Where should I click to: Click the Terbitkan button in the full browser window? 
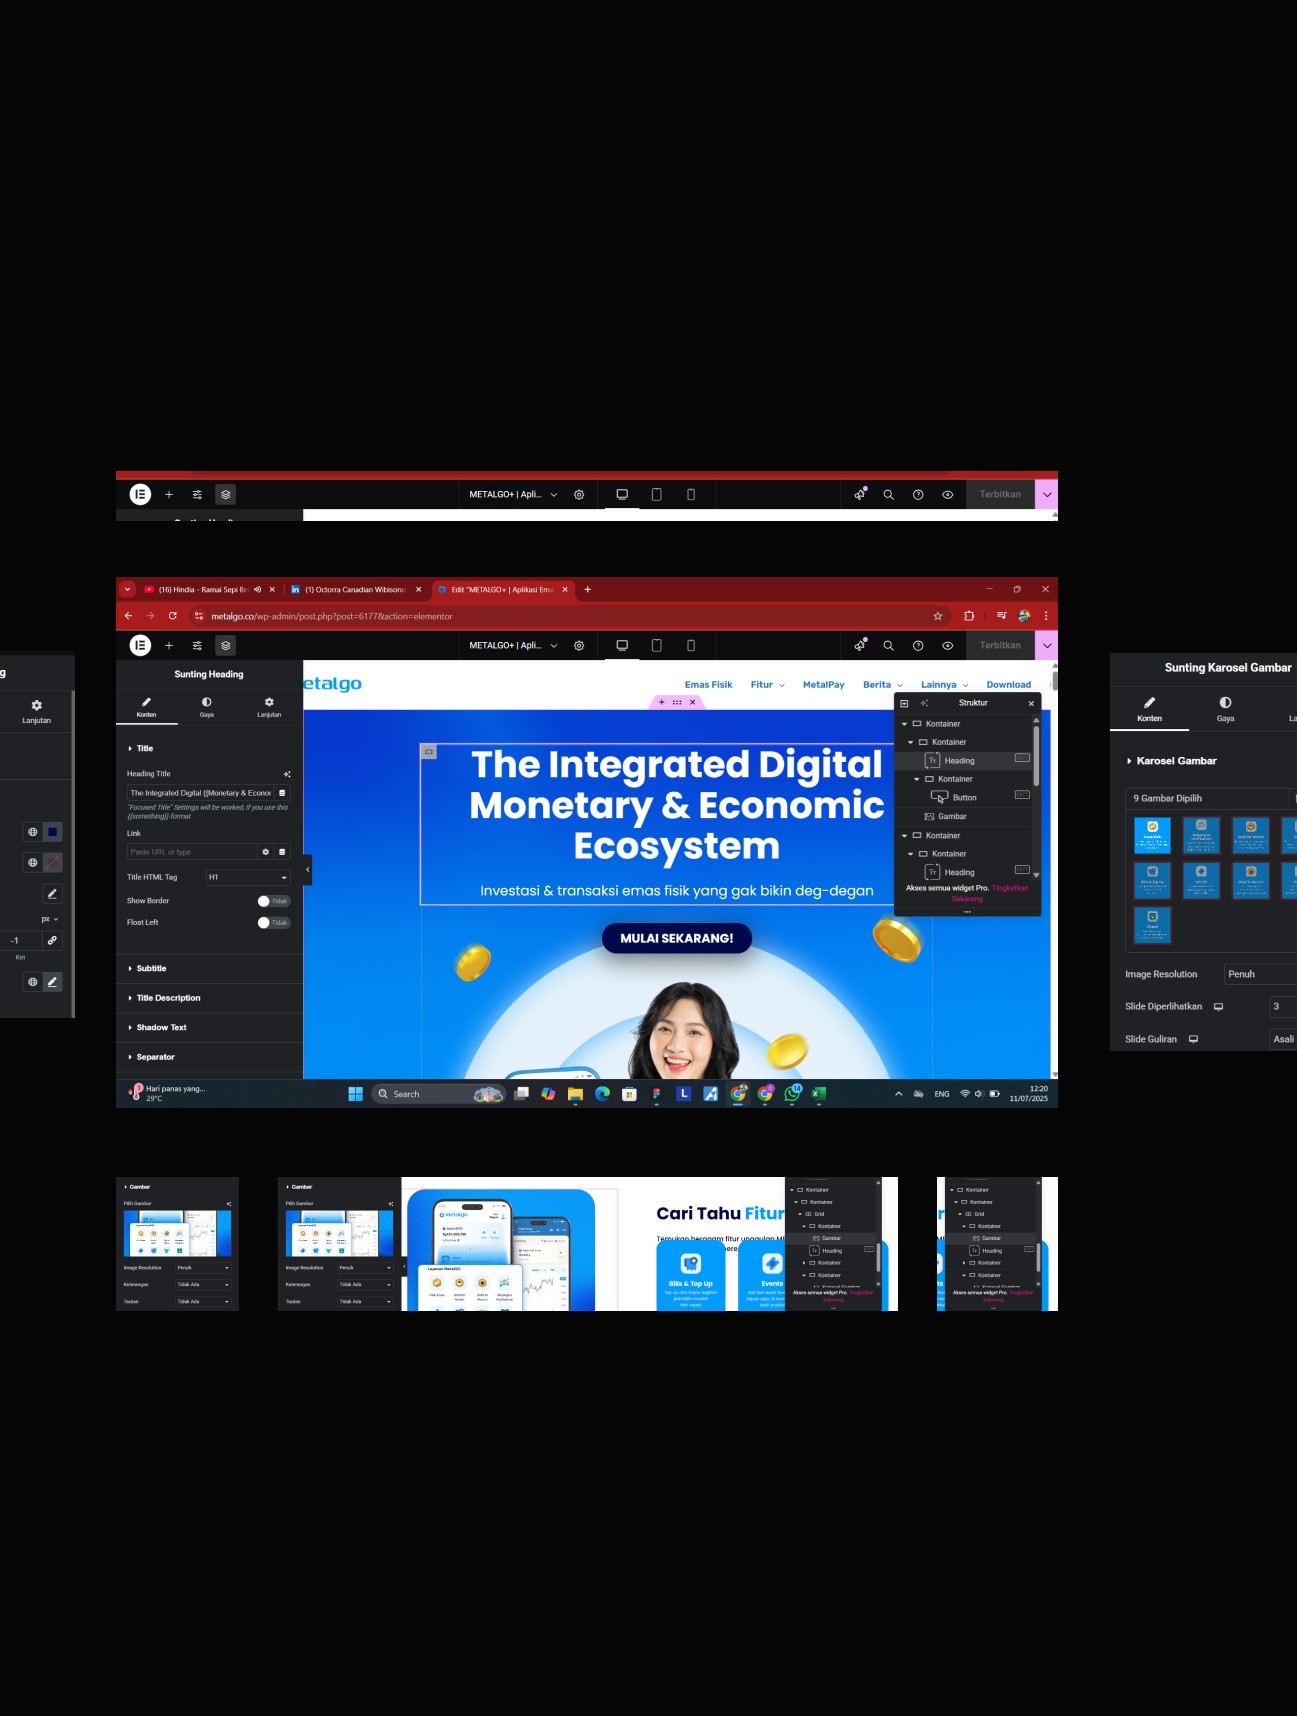pyautogui.click(x=1000, y=645)
